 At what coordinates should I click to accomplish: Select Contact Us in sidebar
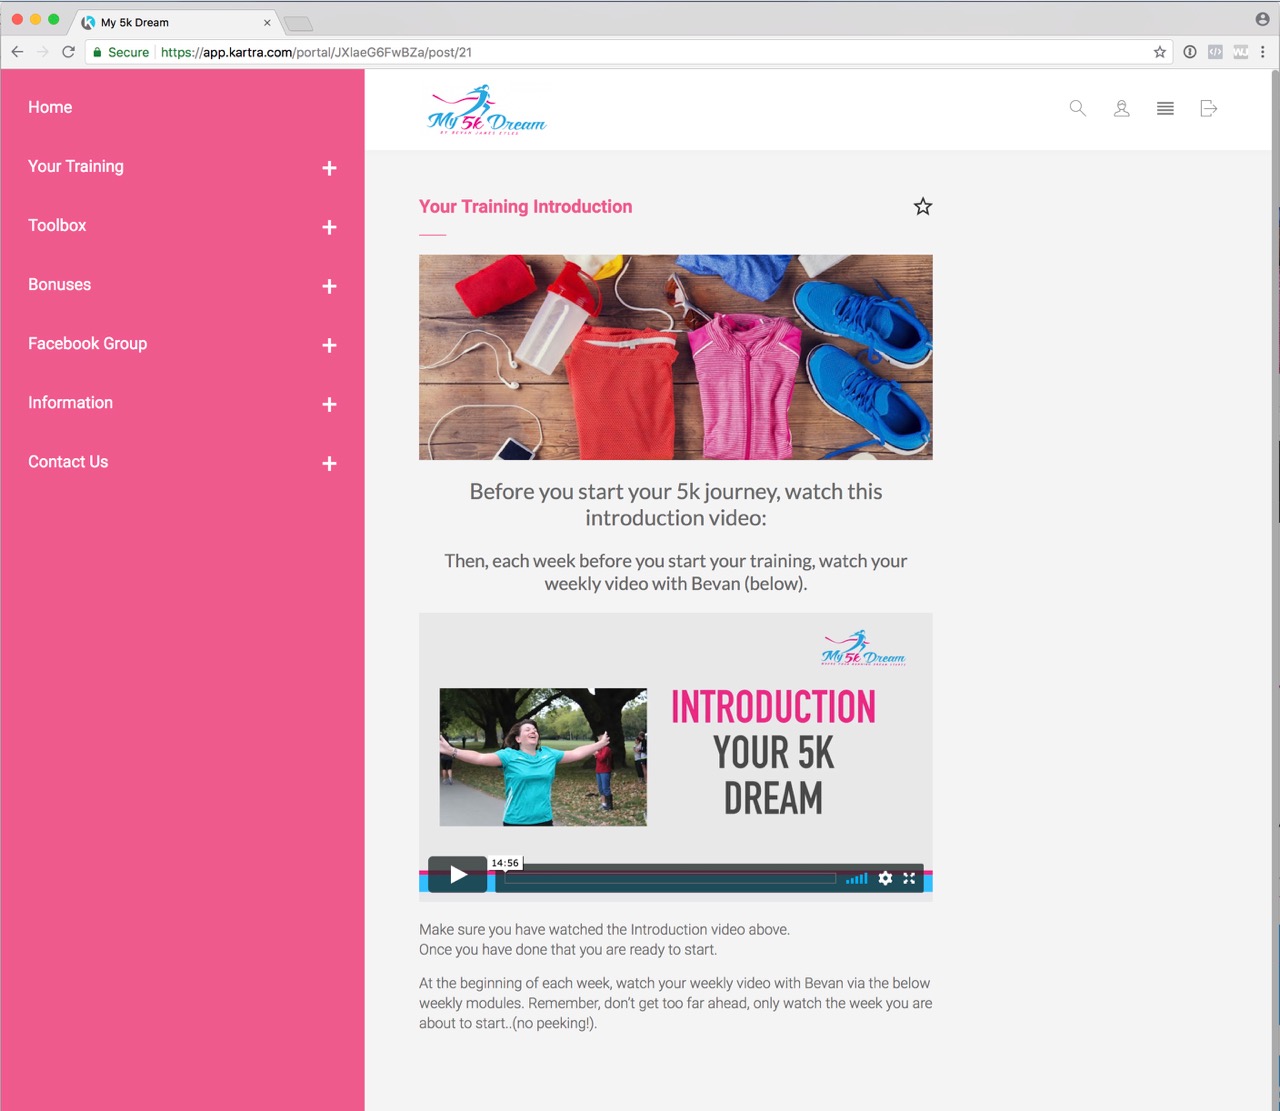click(x=68, y=461)
